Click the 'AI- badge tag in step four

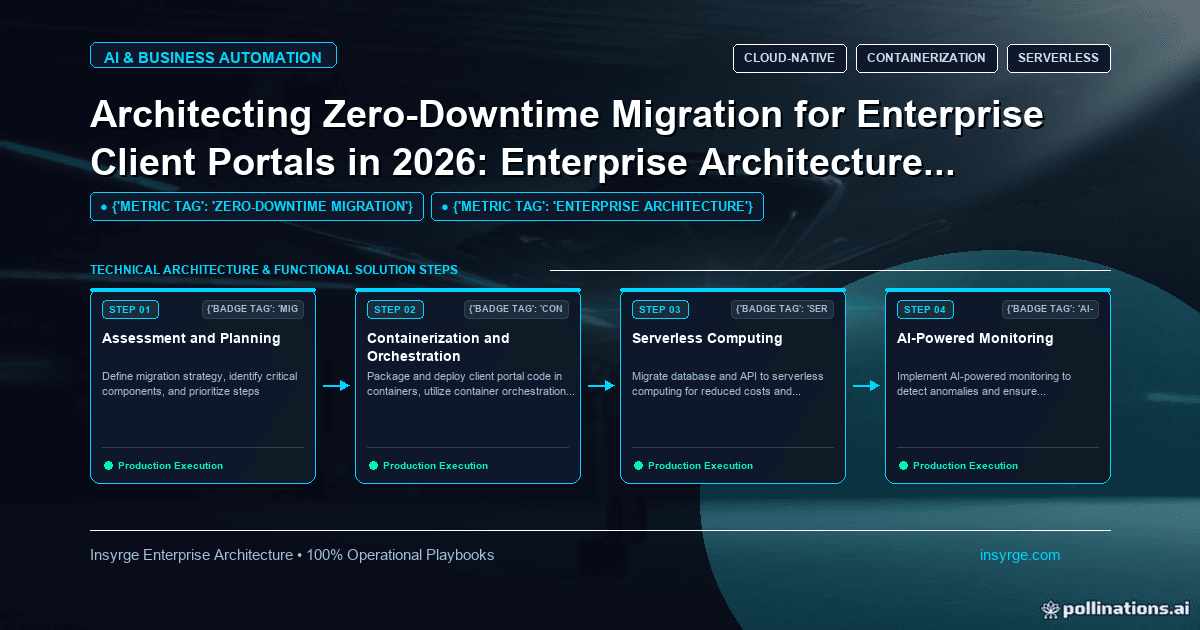(1051, 309)
